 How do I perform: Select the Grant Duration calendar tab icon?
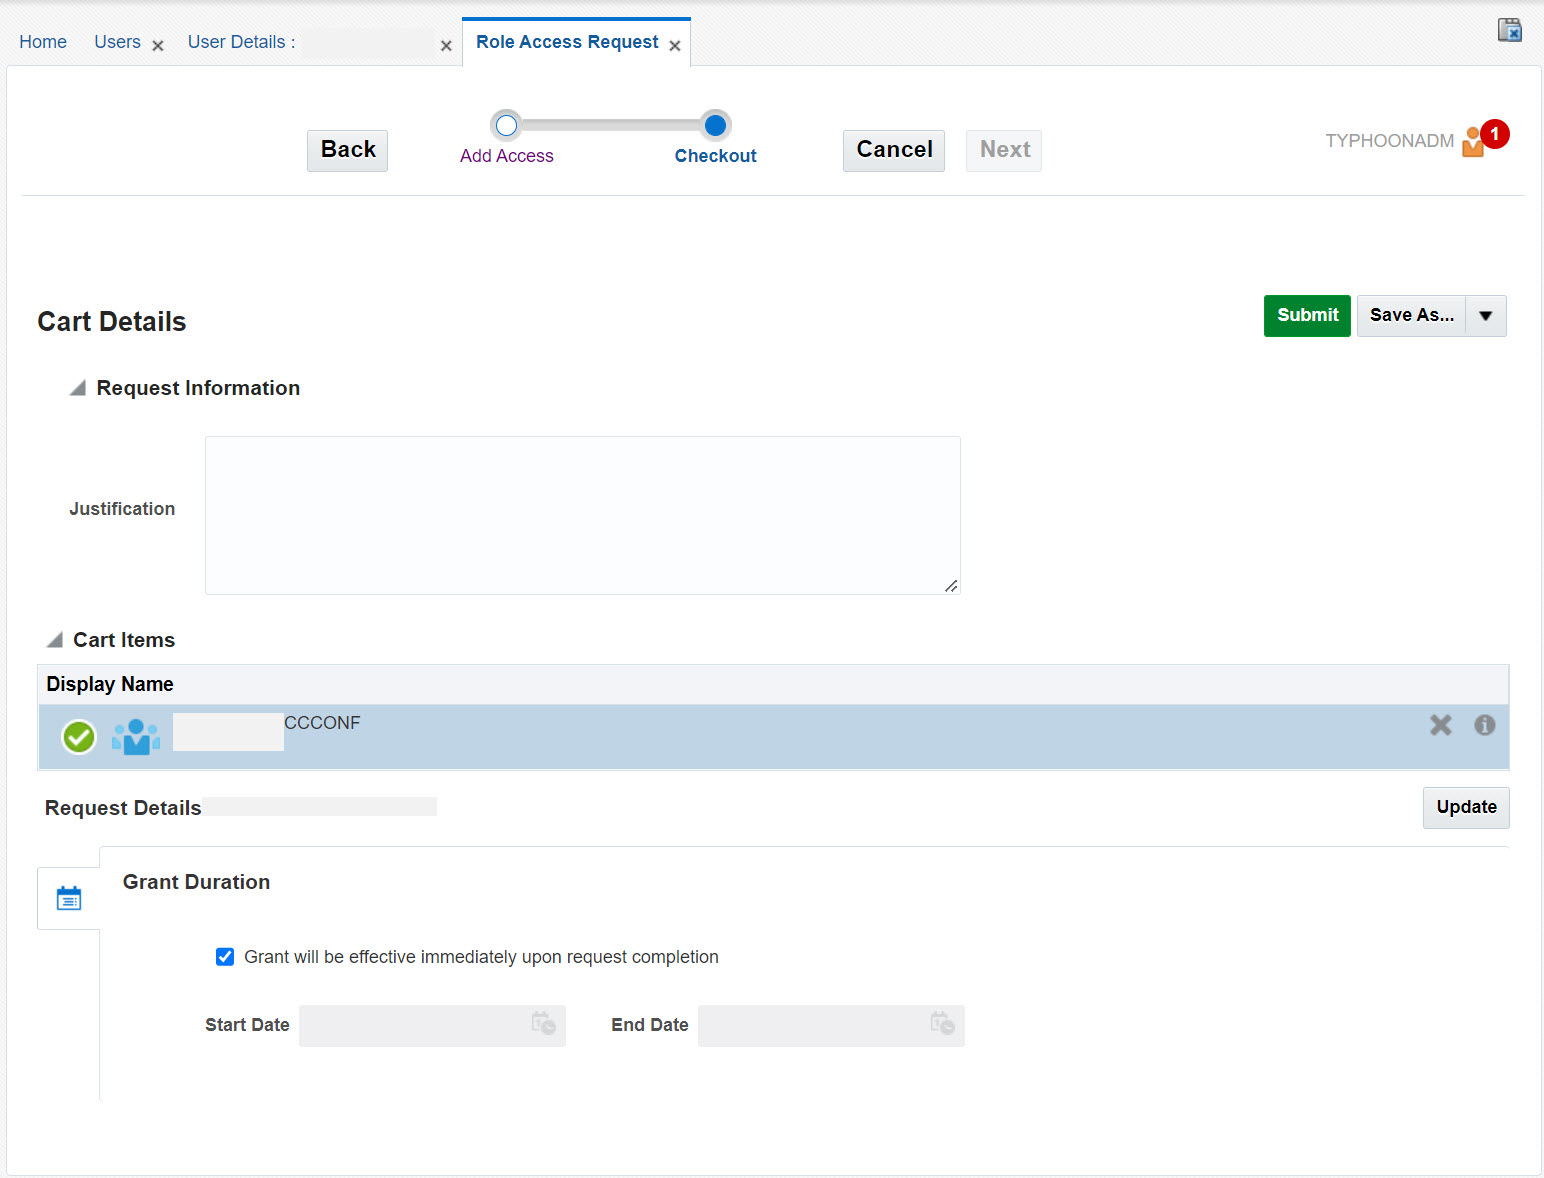68,897
